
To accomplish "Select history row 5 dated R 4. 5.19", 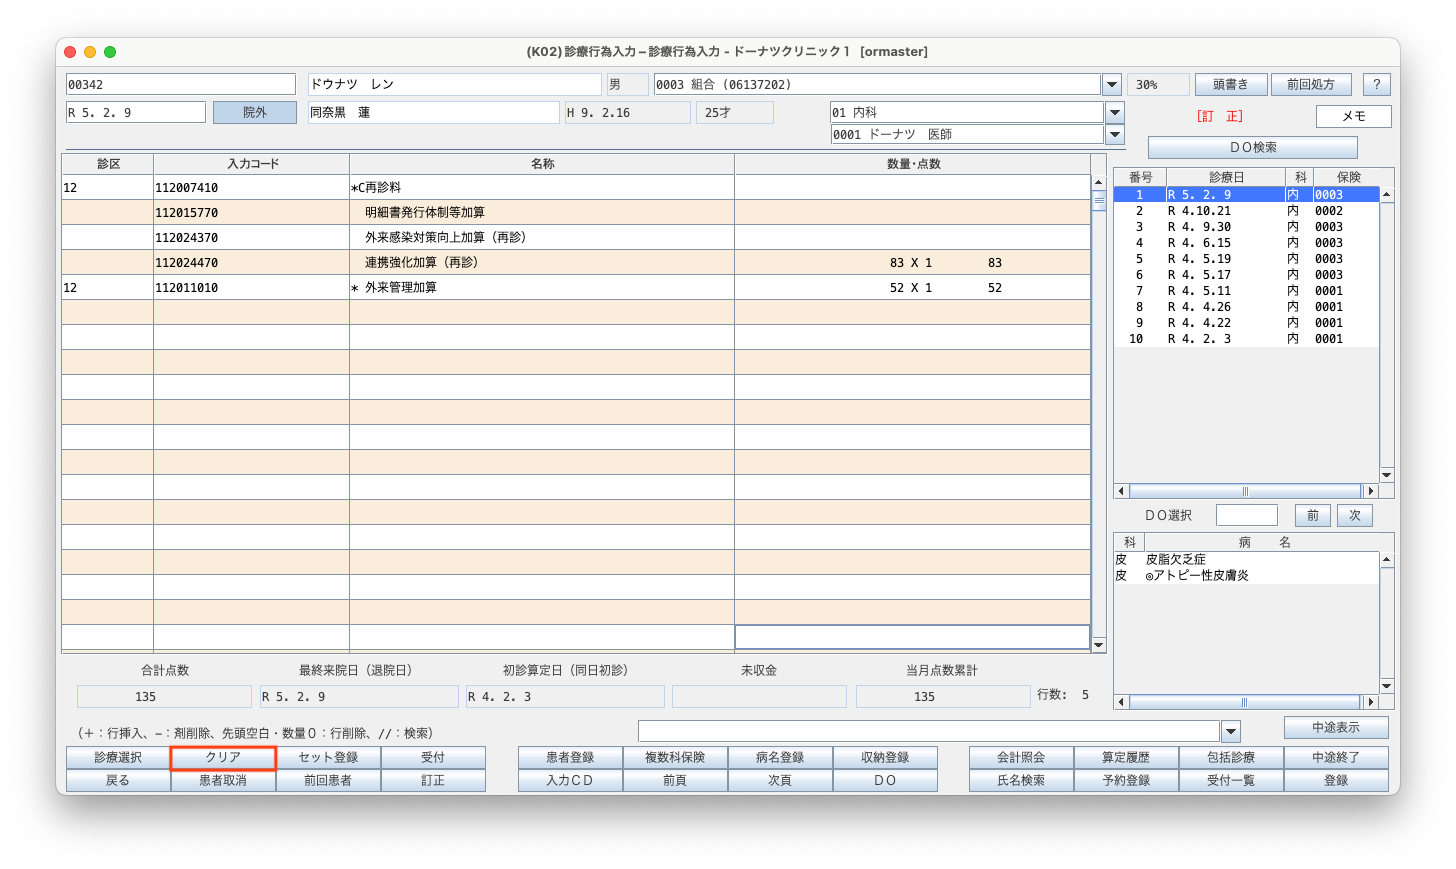I will tap(1246, 259).
